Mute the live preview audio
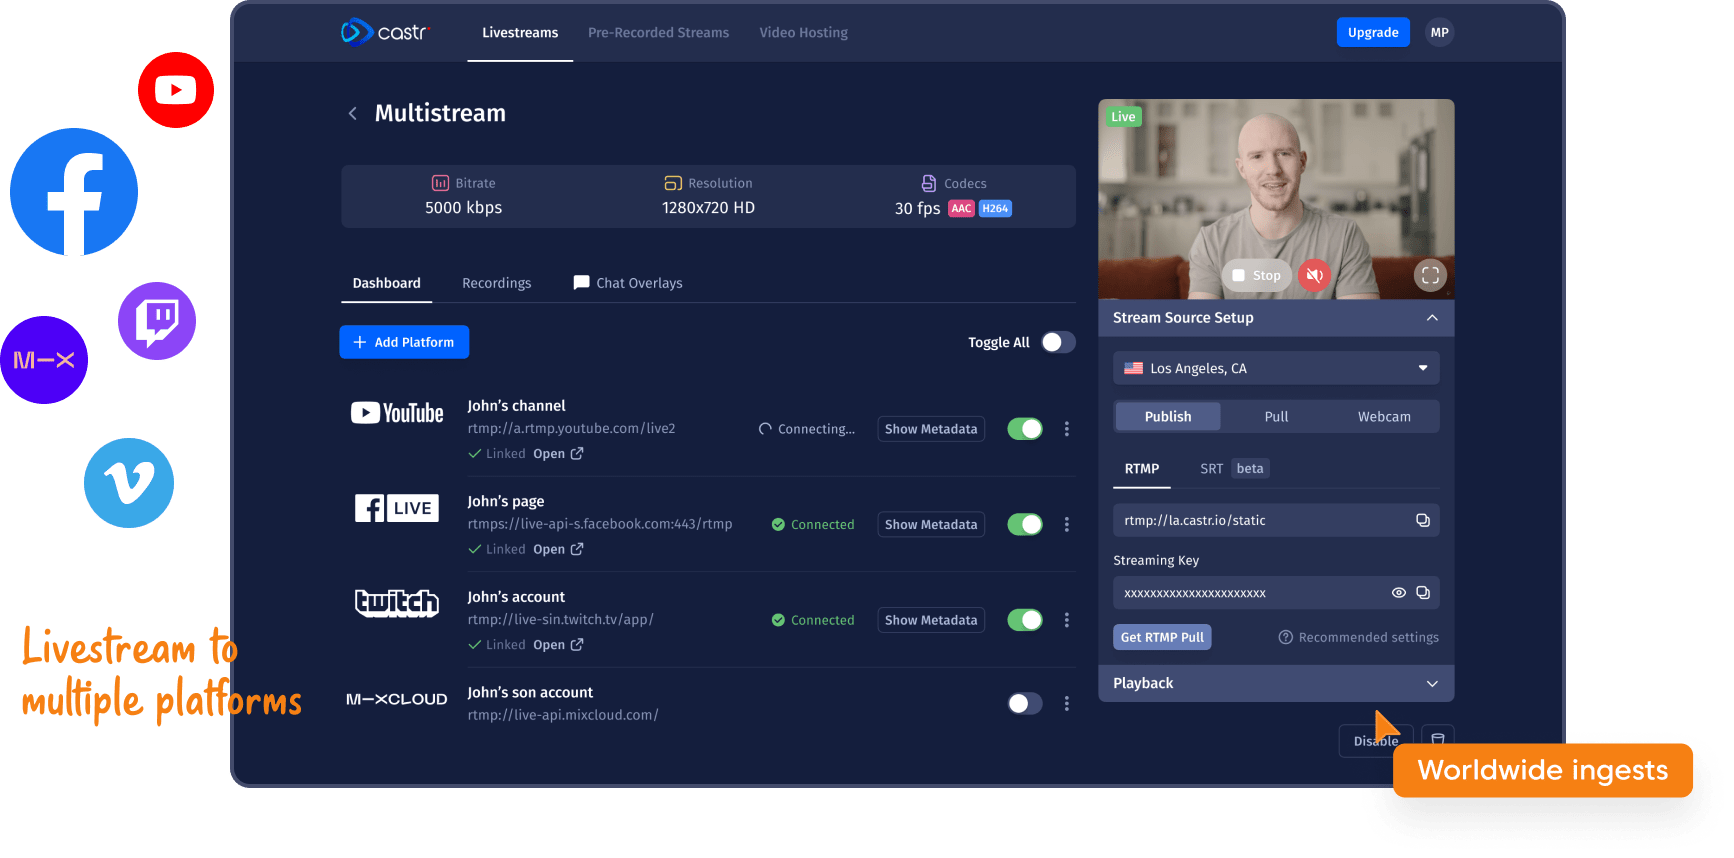The image size is (1734, 858). [x=1314, y=276]
